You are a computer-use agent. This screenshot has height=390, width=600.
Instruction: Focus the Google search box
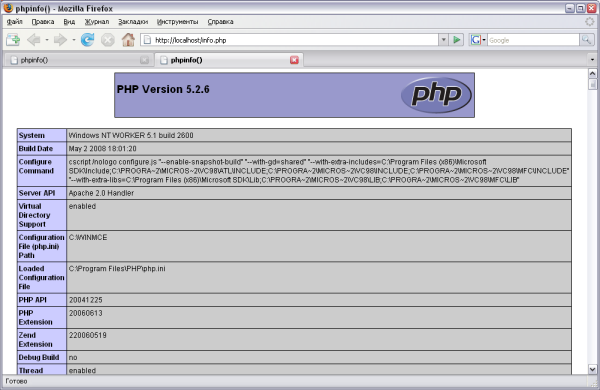(x=533, y=40)
